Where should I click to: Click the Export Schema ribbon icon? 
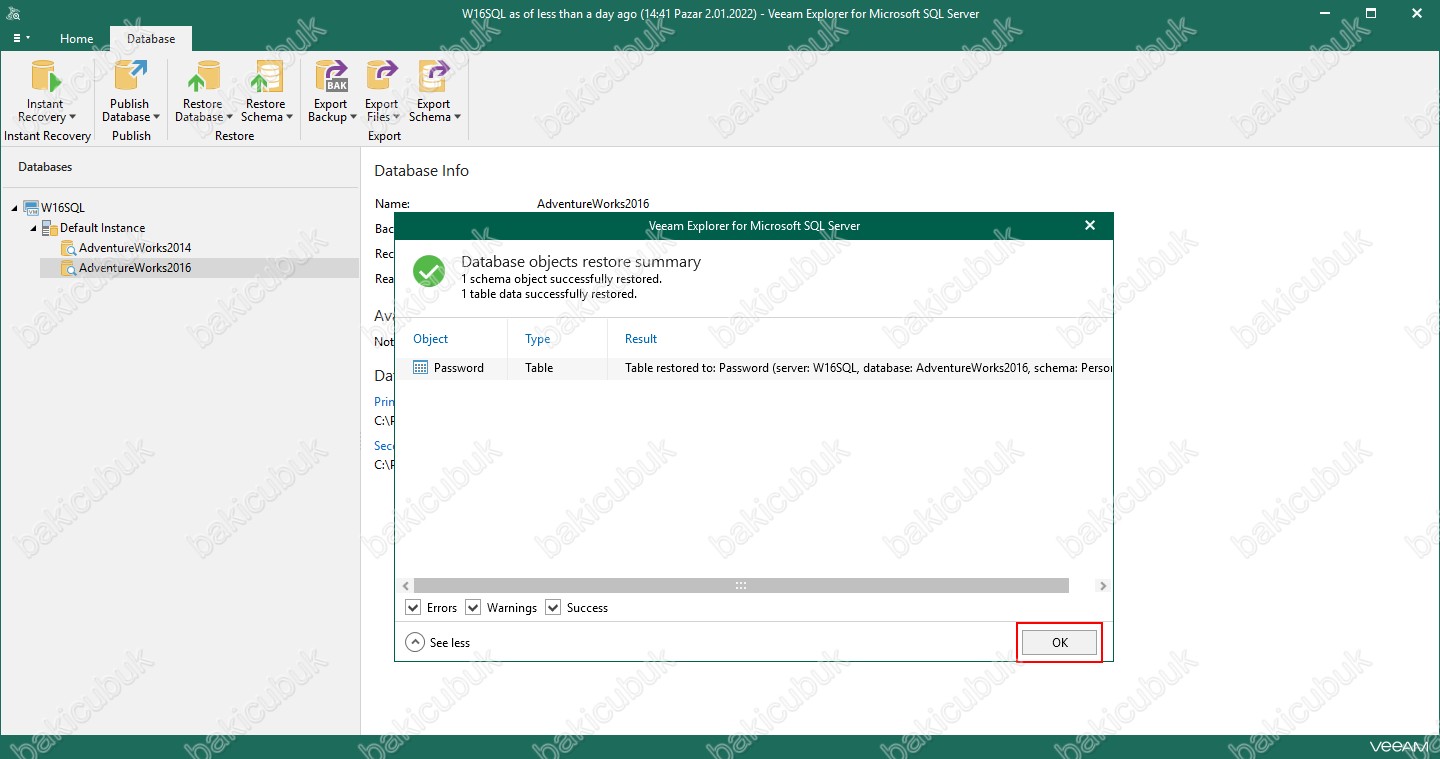434,77
